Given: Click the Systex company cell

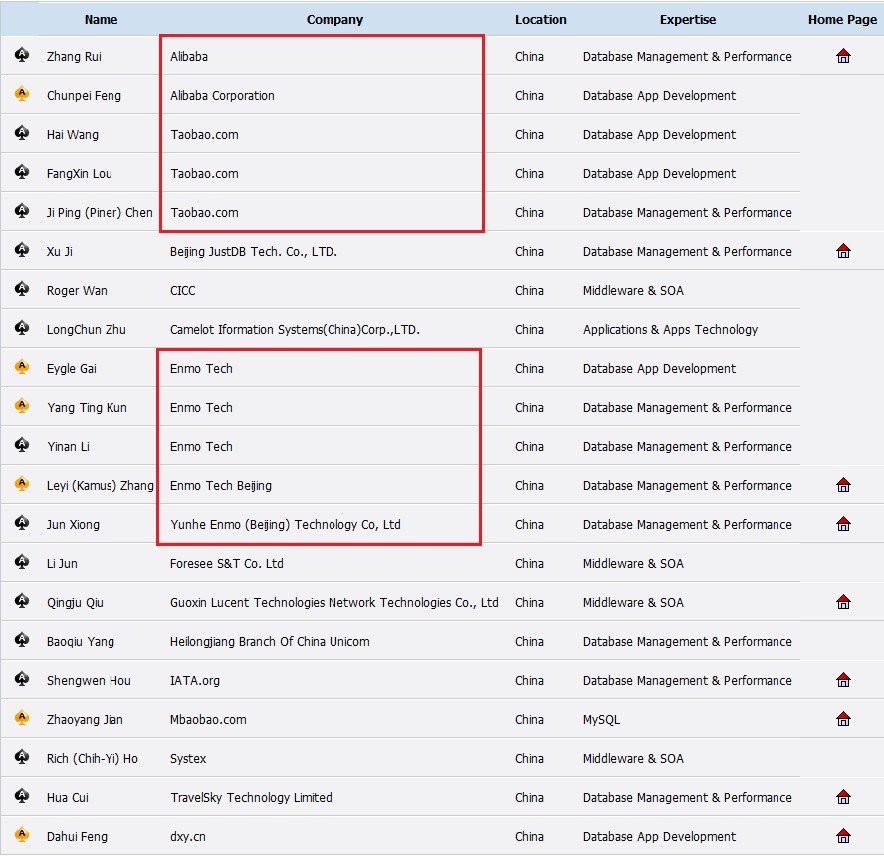Looking at the screenshot, I should (x=188, y=758).
